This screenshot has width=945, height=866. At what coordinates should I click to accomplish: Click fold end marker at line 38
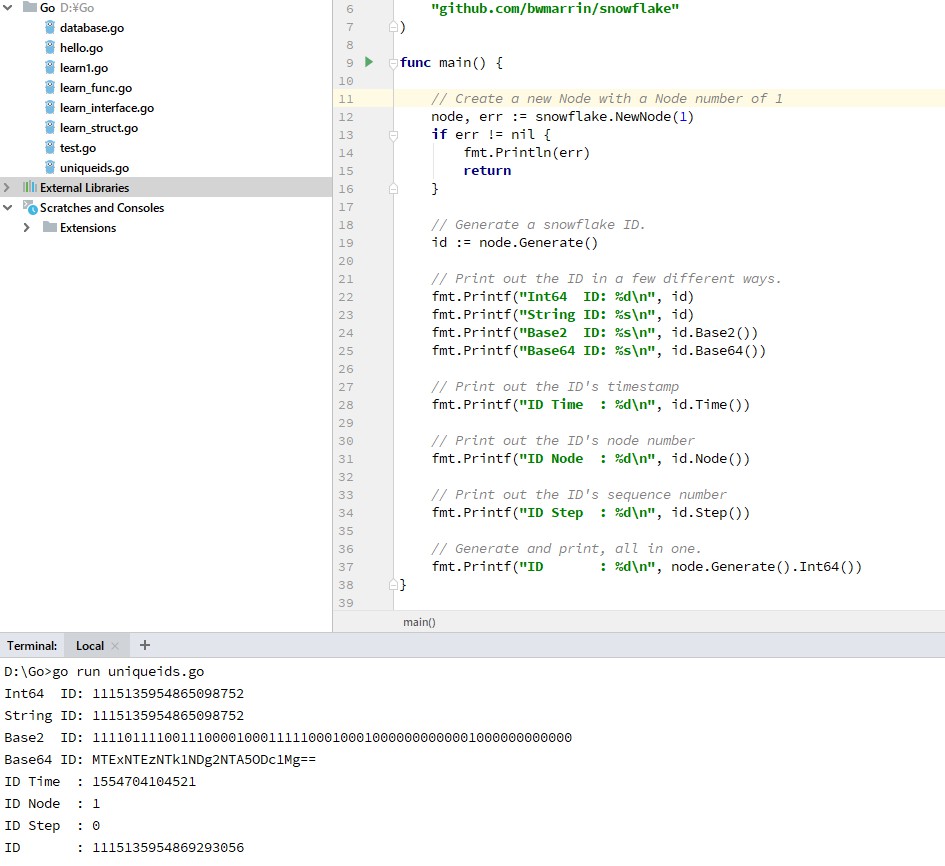point(393,584)
